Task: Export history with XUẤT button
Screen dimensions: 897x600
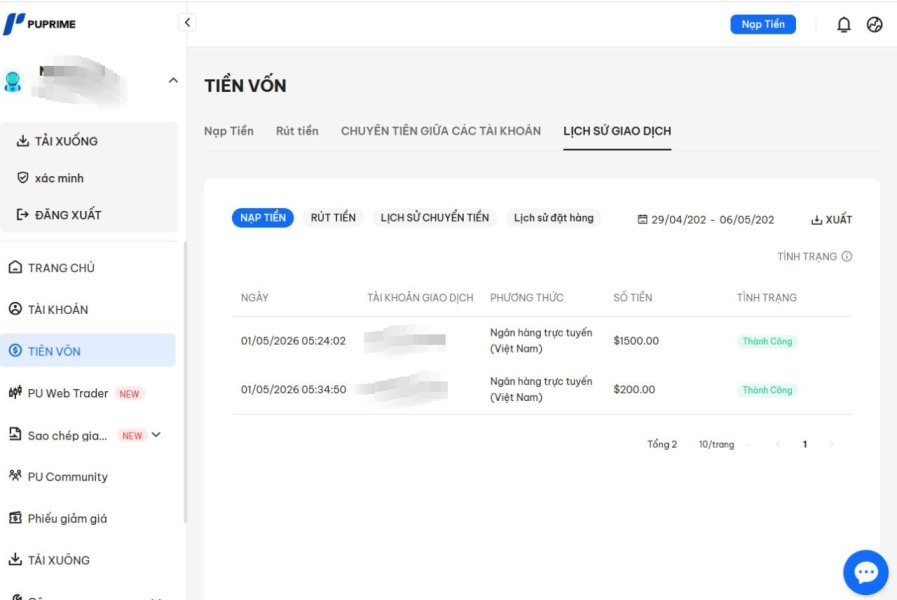Action: tap(832, 220)
